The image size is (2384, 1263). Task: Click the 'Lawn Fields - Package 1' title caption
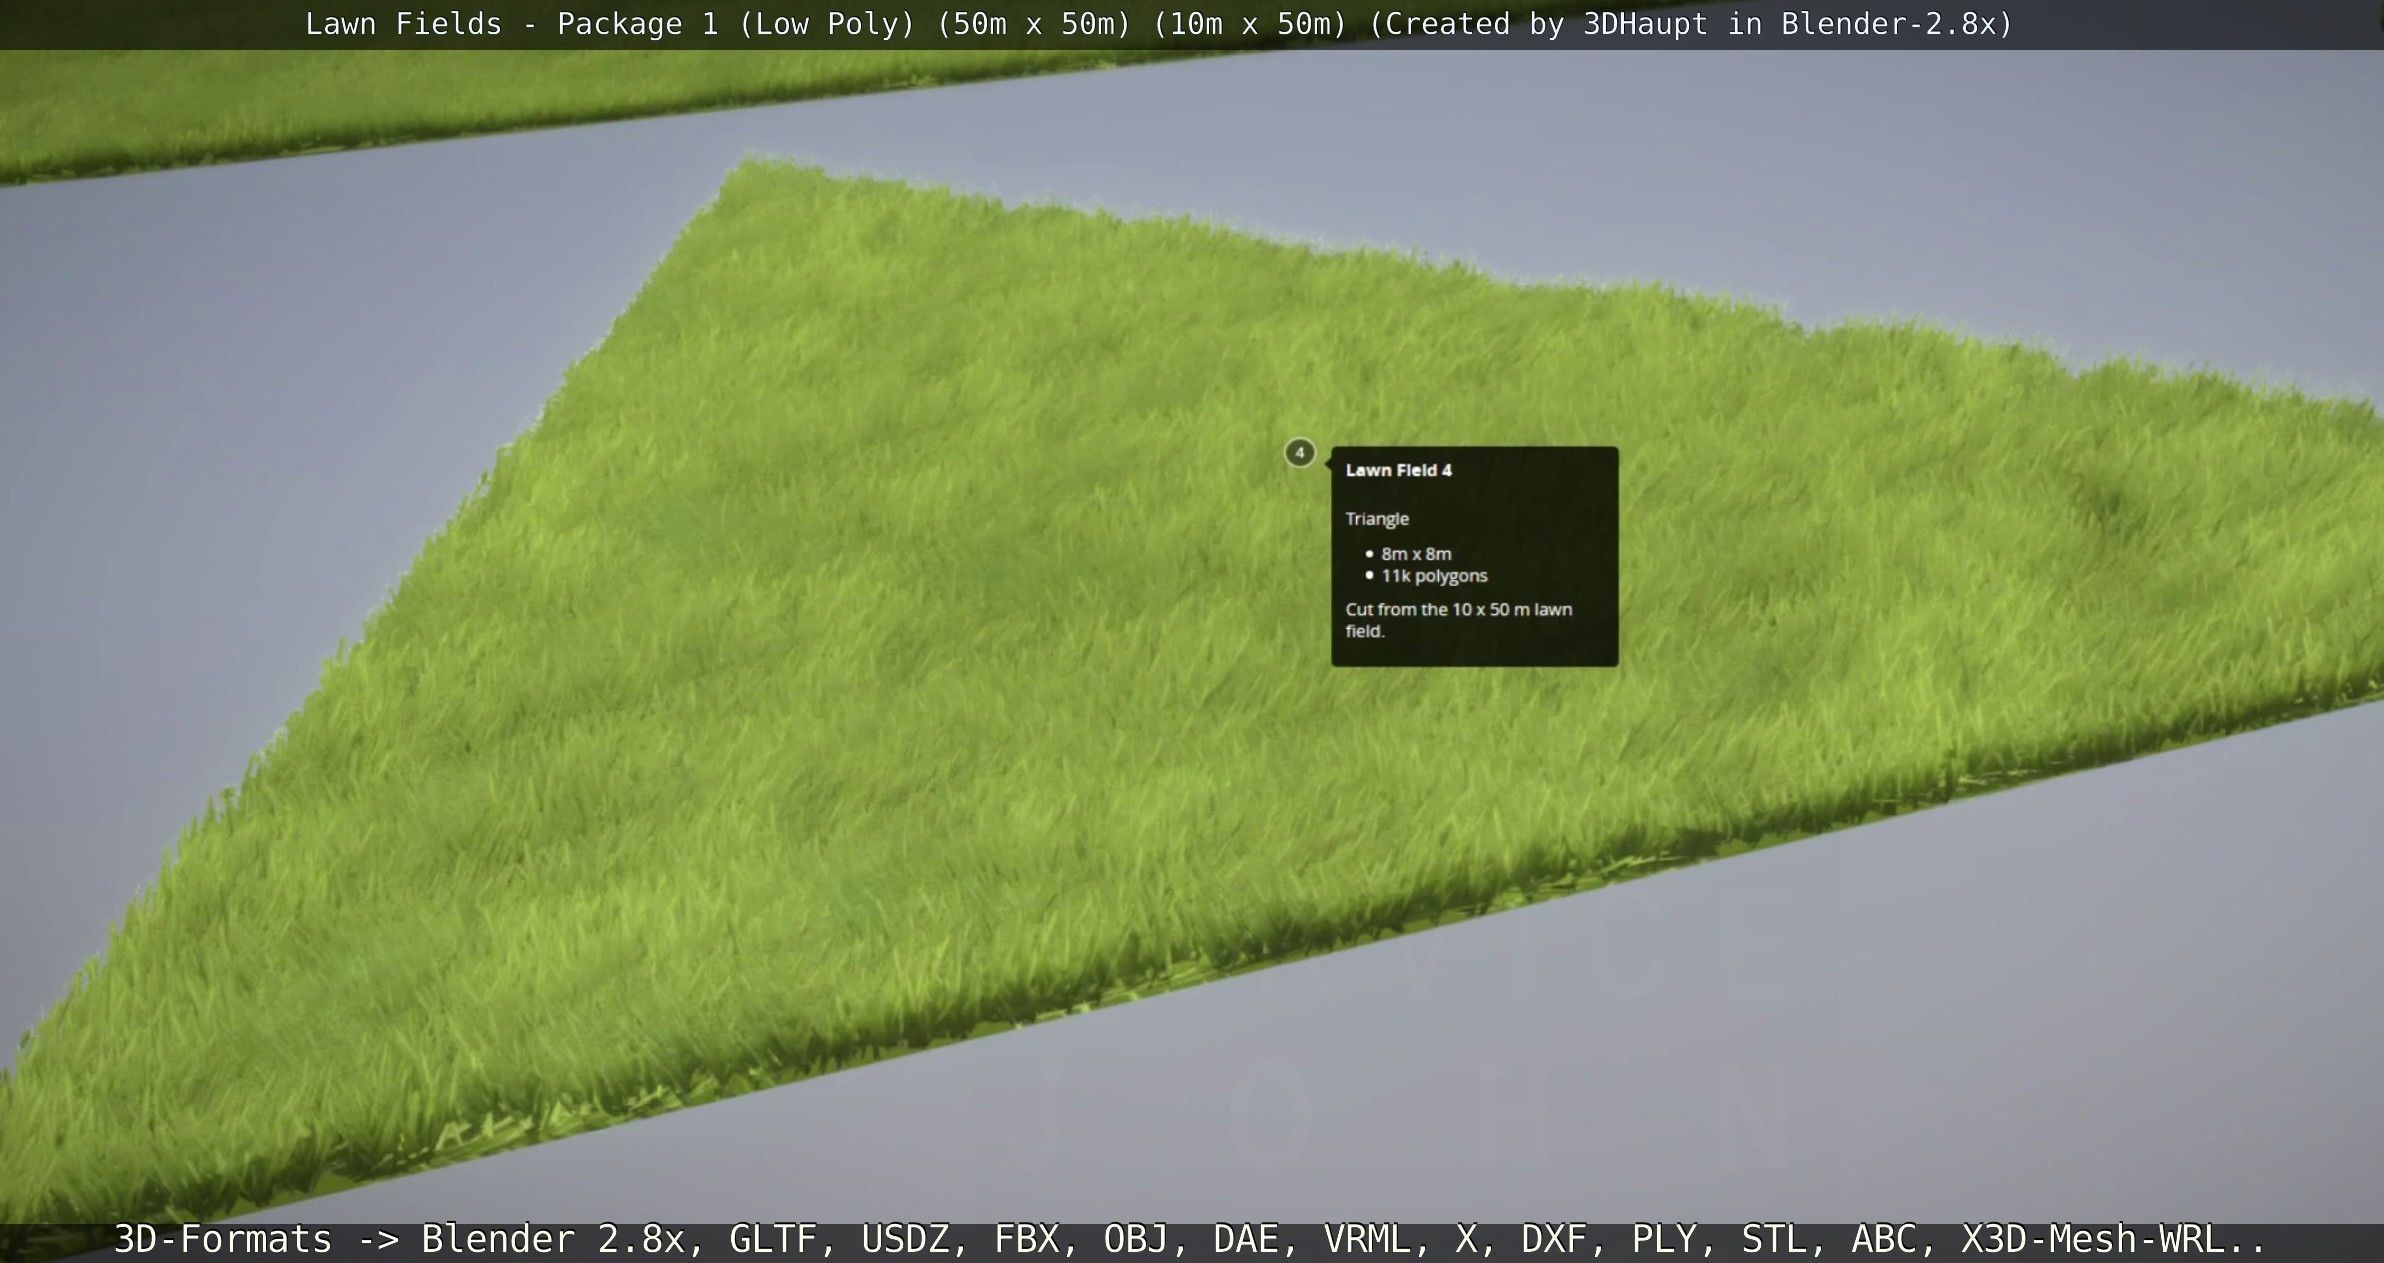pyautogui.click(x=1158, y=24)
